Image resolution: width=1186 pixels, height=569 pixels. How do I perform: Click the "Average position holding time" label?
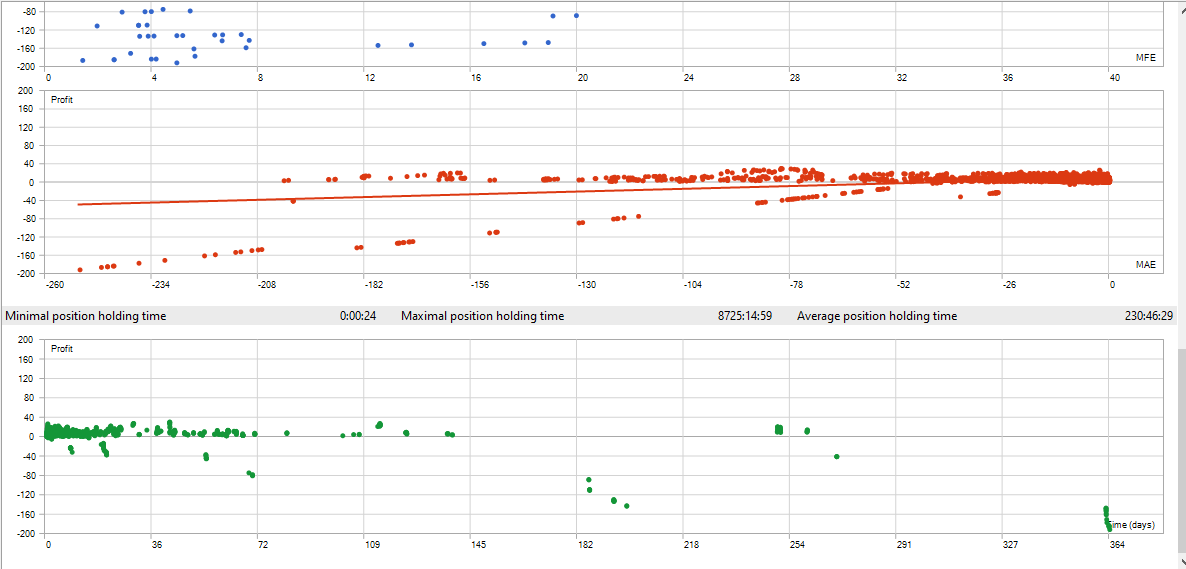point(877,316)
